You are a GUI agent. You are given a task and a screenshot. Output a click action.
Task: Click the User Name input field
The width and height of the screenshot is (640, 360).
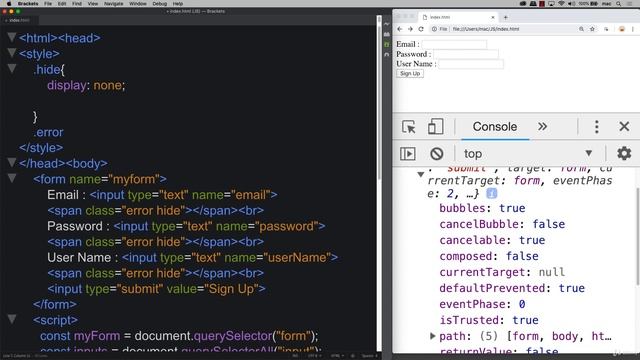point(471,64)
